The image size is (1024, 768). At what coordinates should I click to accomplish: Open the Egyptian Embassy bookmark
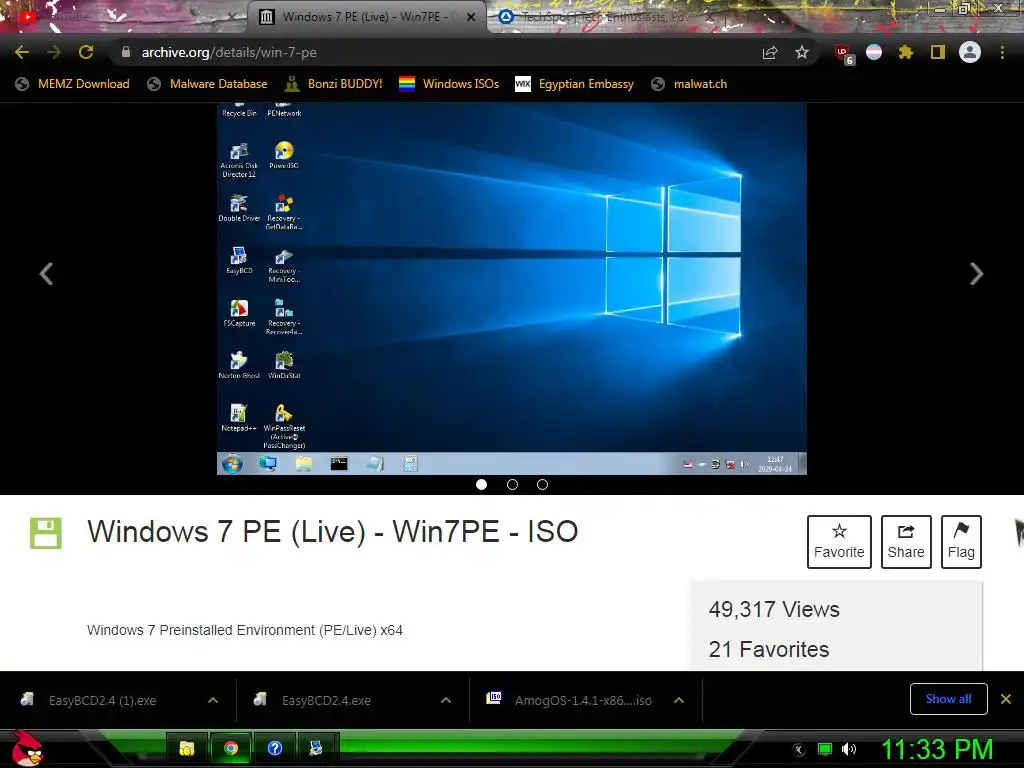pyautogui.click(x=575, y=84)
